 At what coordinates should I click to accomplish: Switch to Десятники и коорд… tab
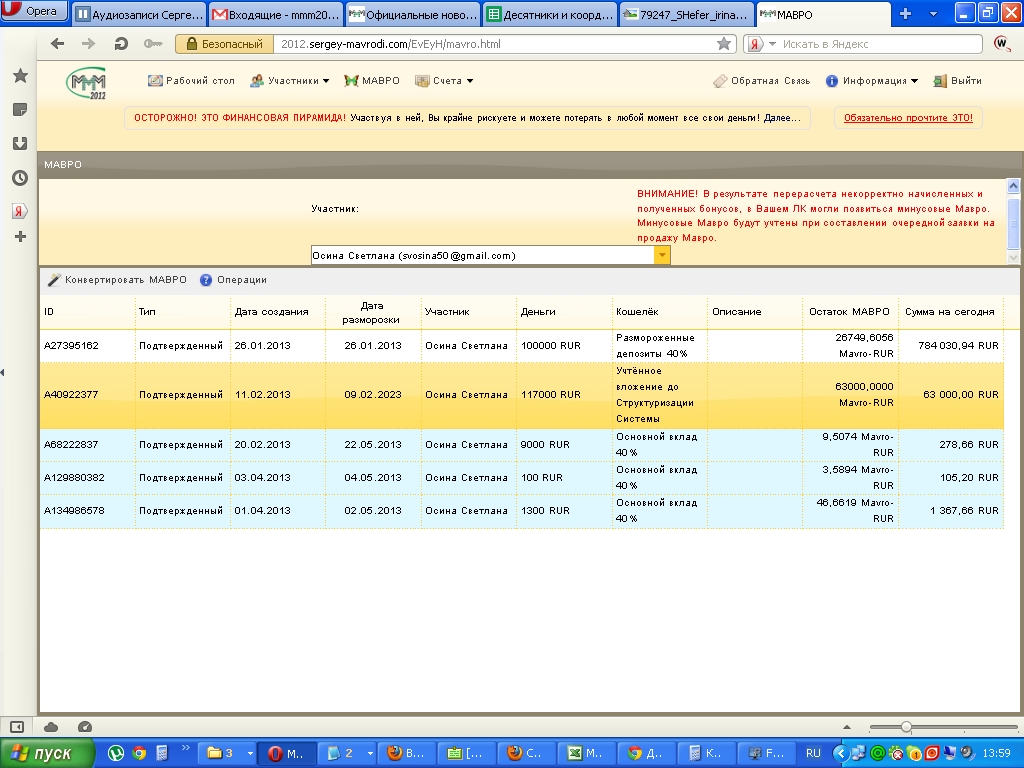point(549,14)
